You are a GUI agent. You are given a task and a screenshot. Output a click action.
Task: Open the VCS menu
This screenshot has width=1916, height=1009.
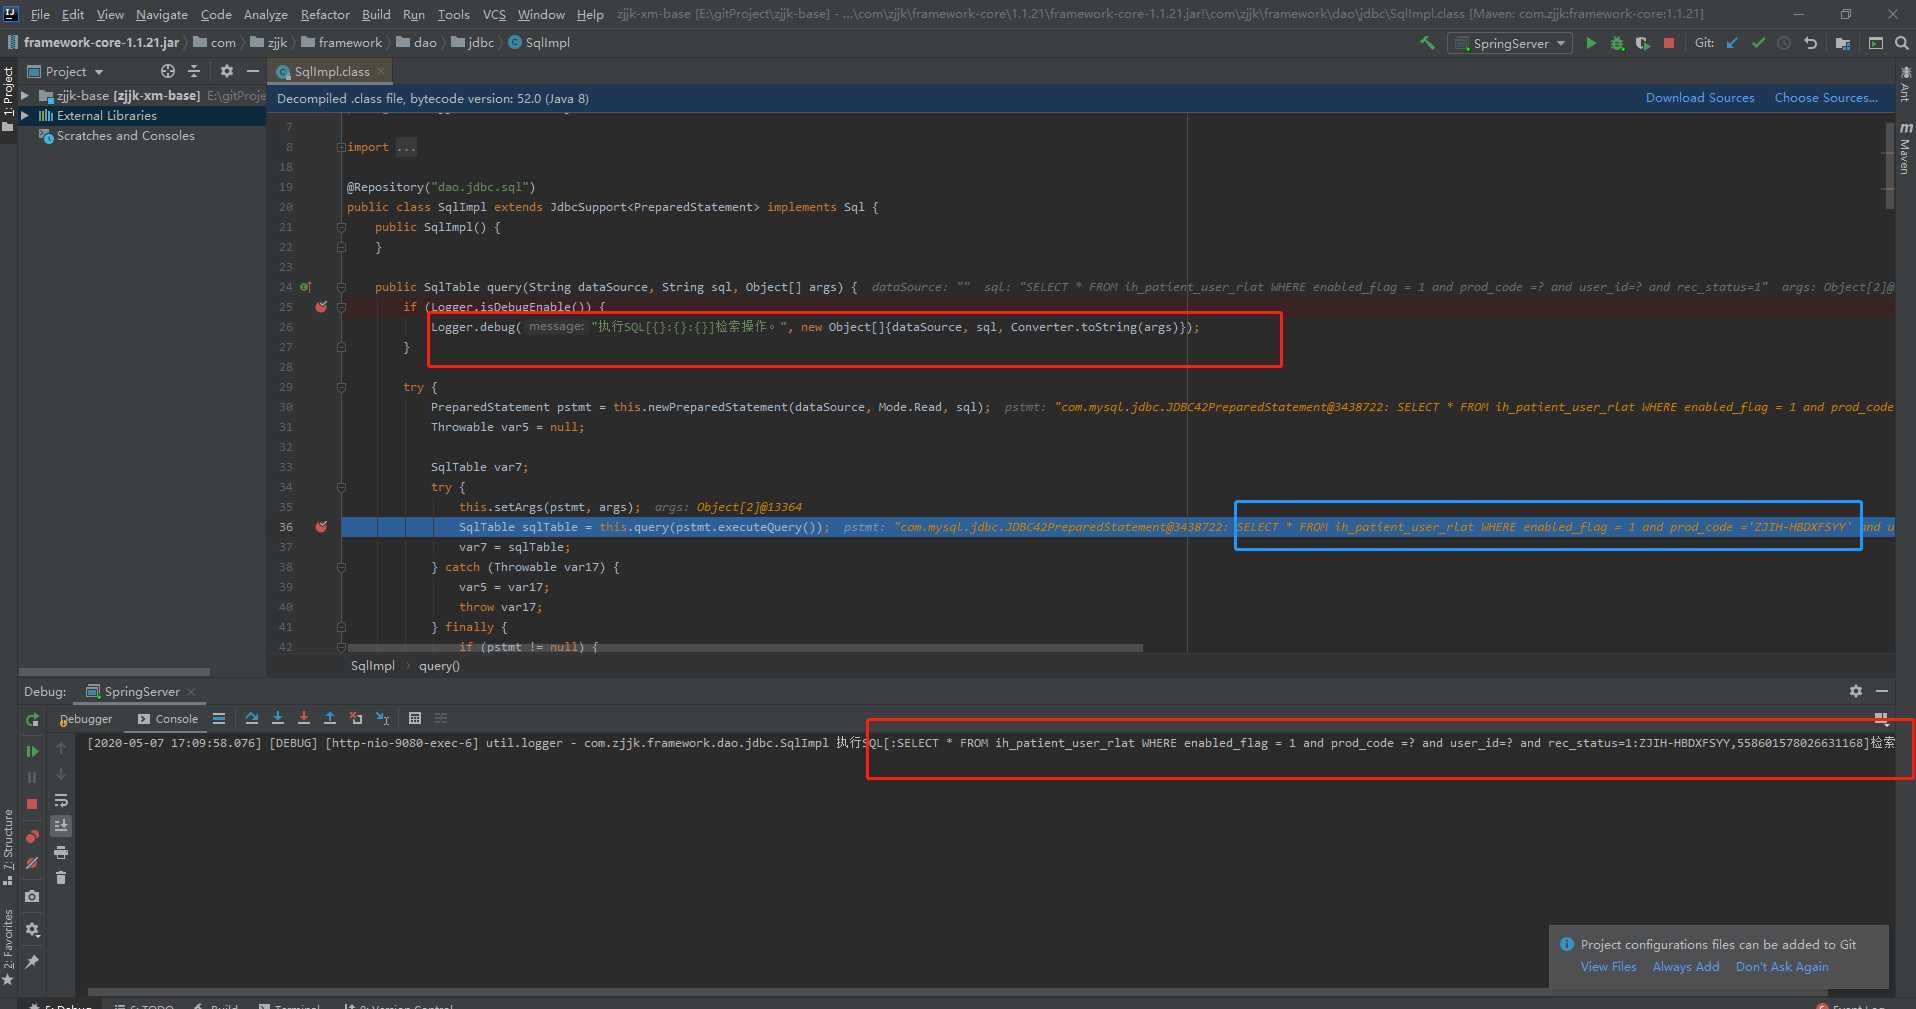(x=494, y=14)
